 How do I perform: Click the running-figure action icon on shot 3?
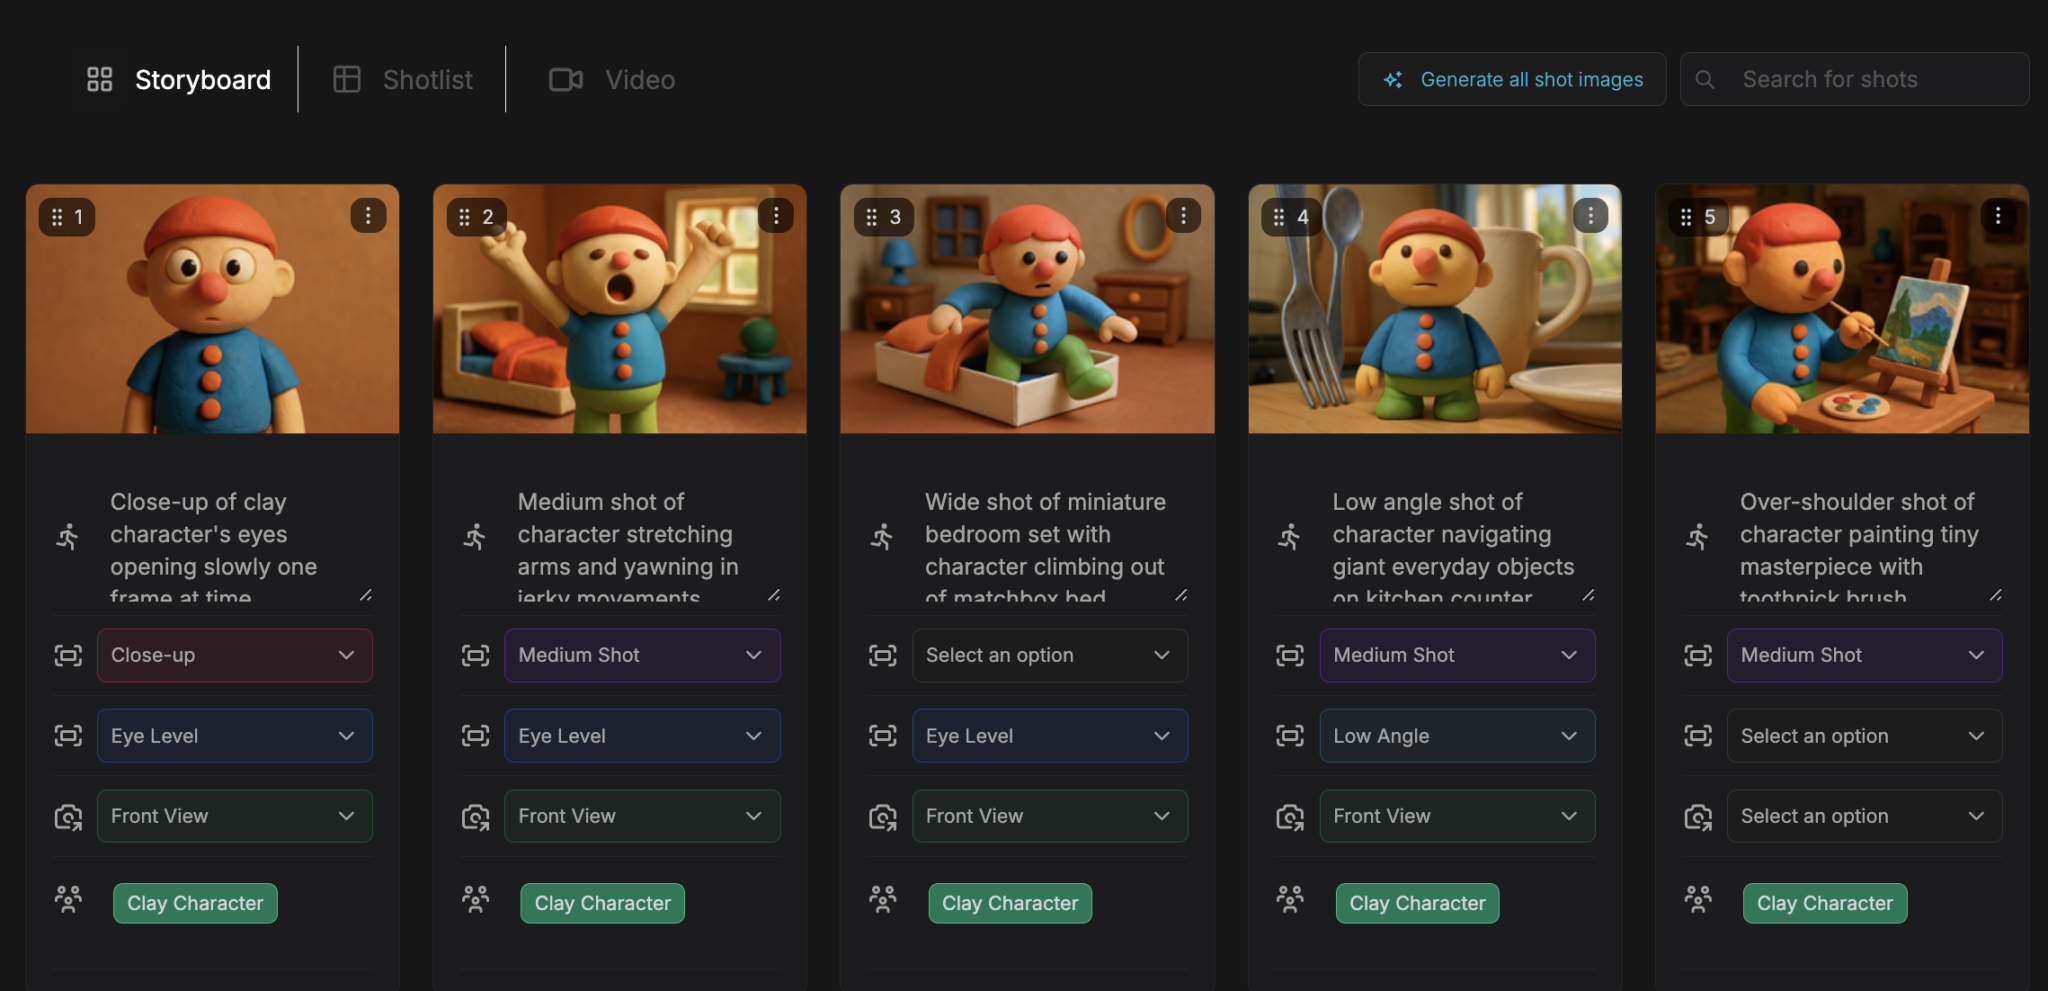pos(881,535)
